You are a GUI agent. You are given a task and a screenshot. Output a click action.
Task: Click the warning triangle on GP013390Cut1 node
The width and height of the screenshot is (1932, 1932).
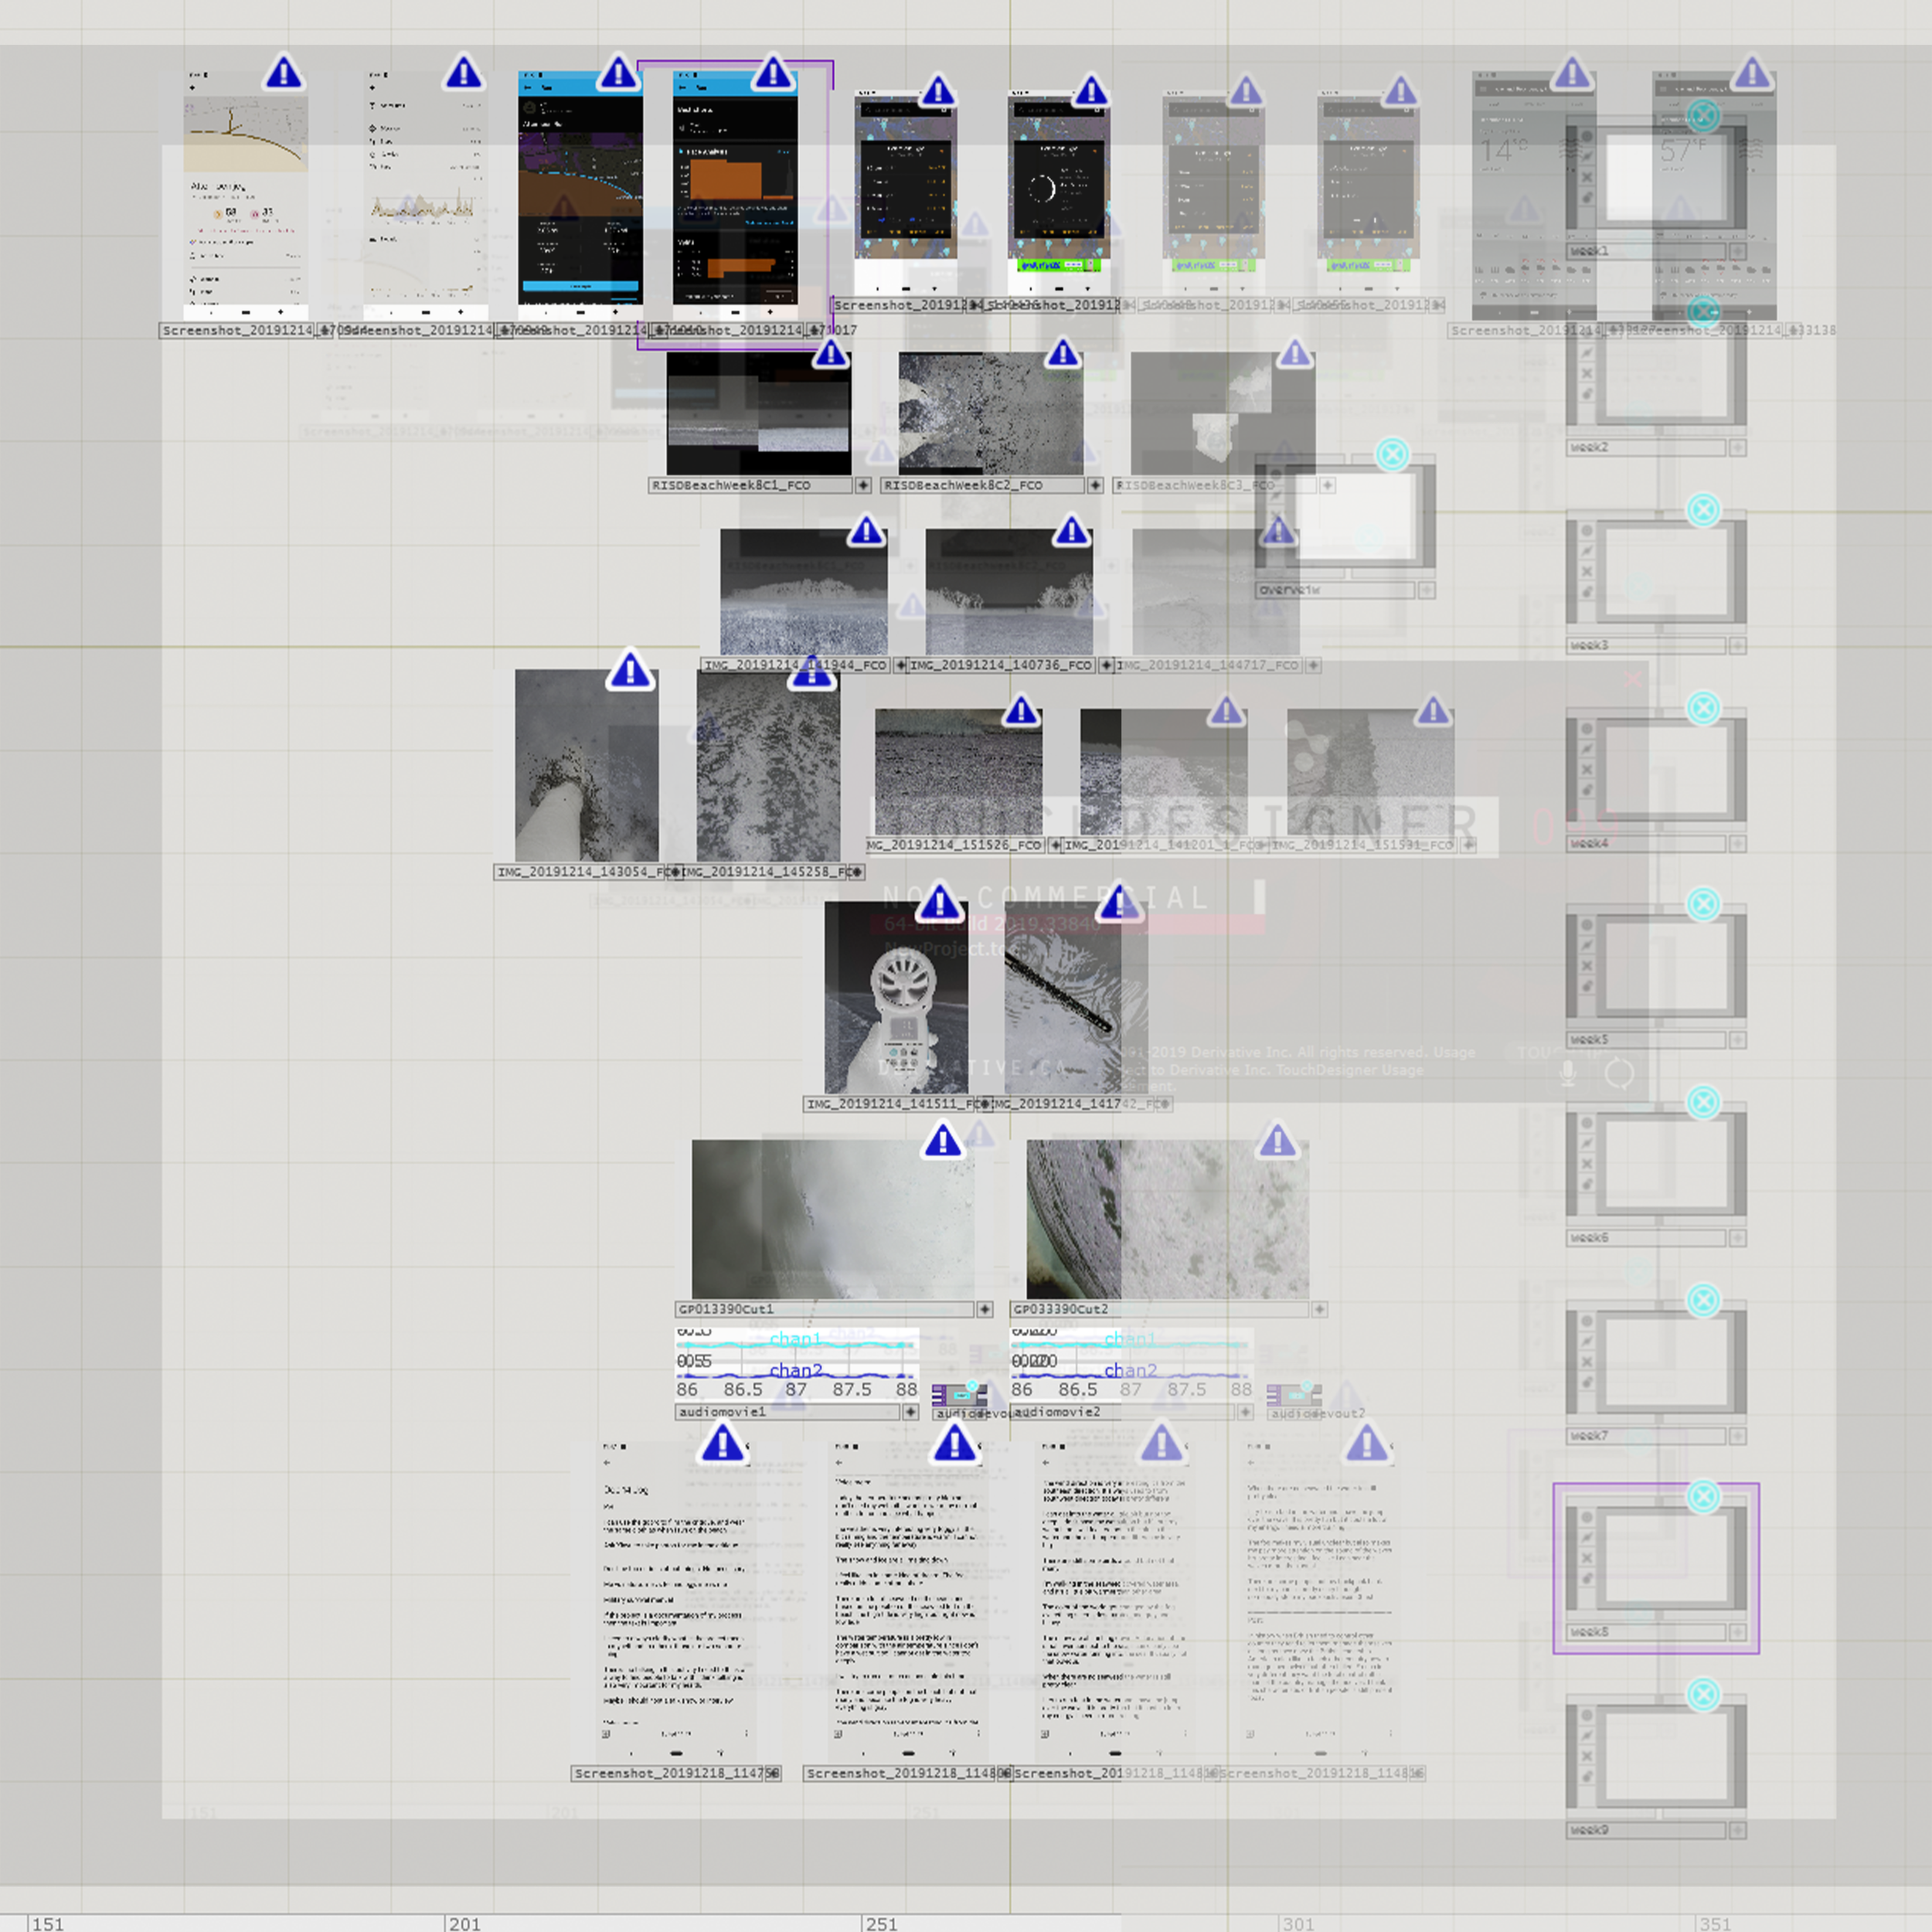click(x=942, y=1140)
